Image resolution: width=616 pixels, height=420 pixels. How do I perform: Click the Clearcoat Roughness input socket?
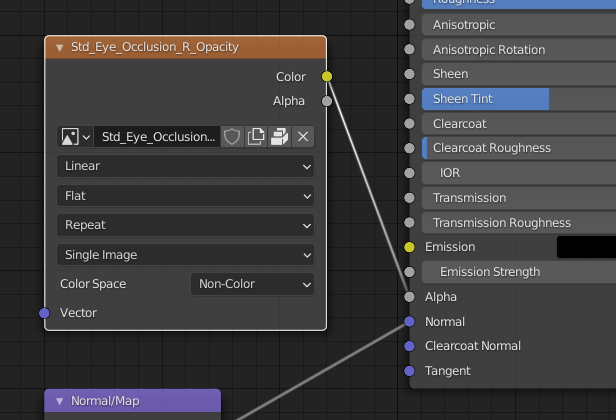point(409,148)
